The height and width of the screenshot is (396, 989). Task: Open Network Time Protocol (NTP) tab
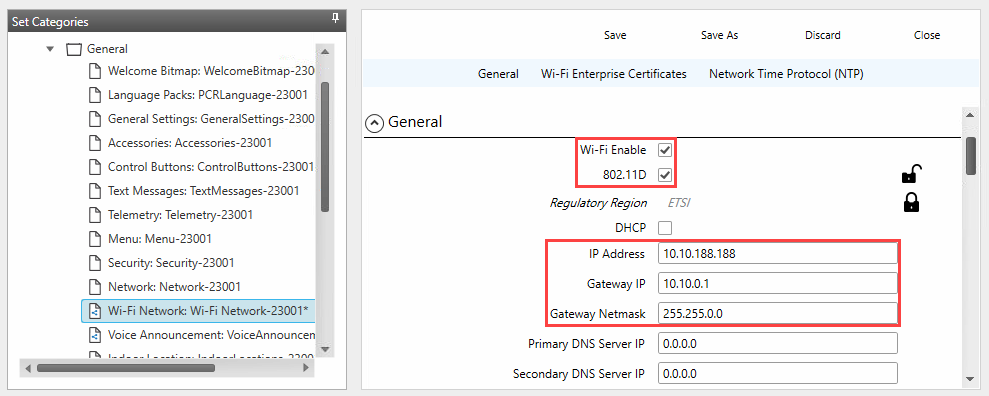[786, 74]
